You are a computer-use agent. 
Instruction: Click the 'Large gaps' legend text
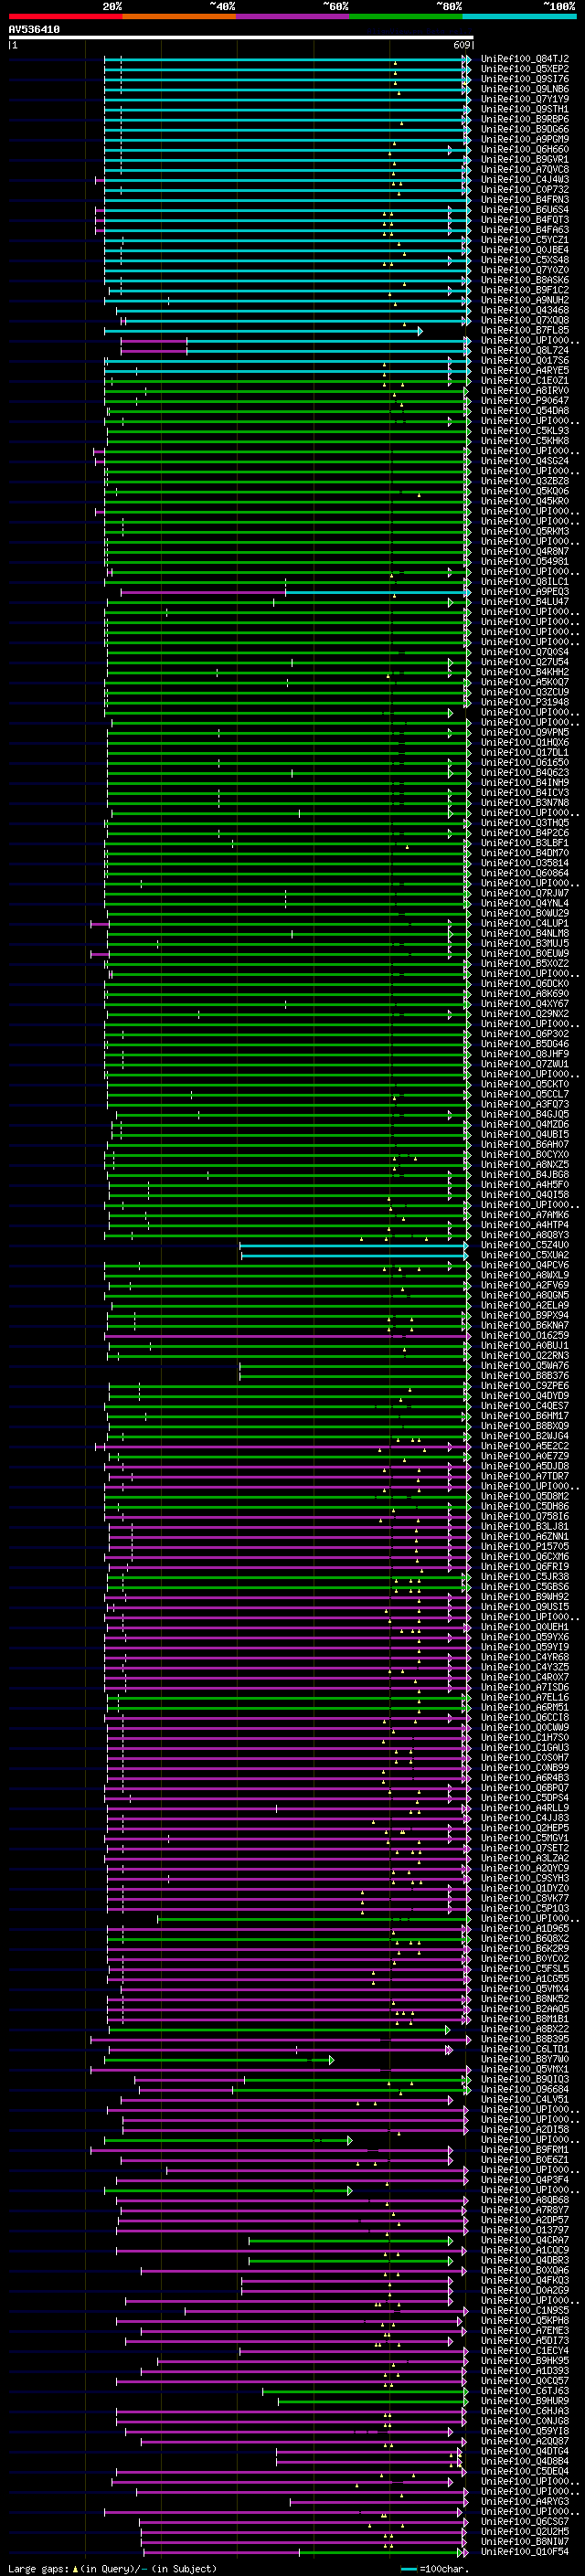38,2568
